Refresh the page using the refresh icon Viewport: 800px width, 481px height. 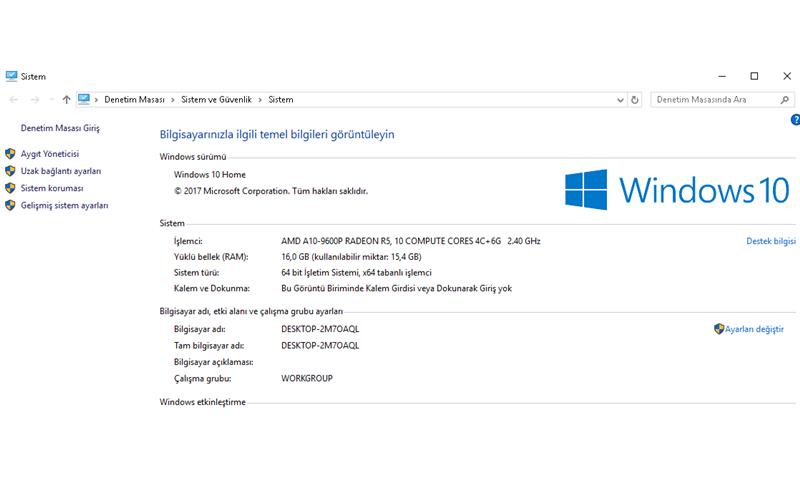pos(635,100)
